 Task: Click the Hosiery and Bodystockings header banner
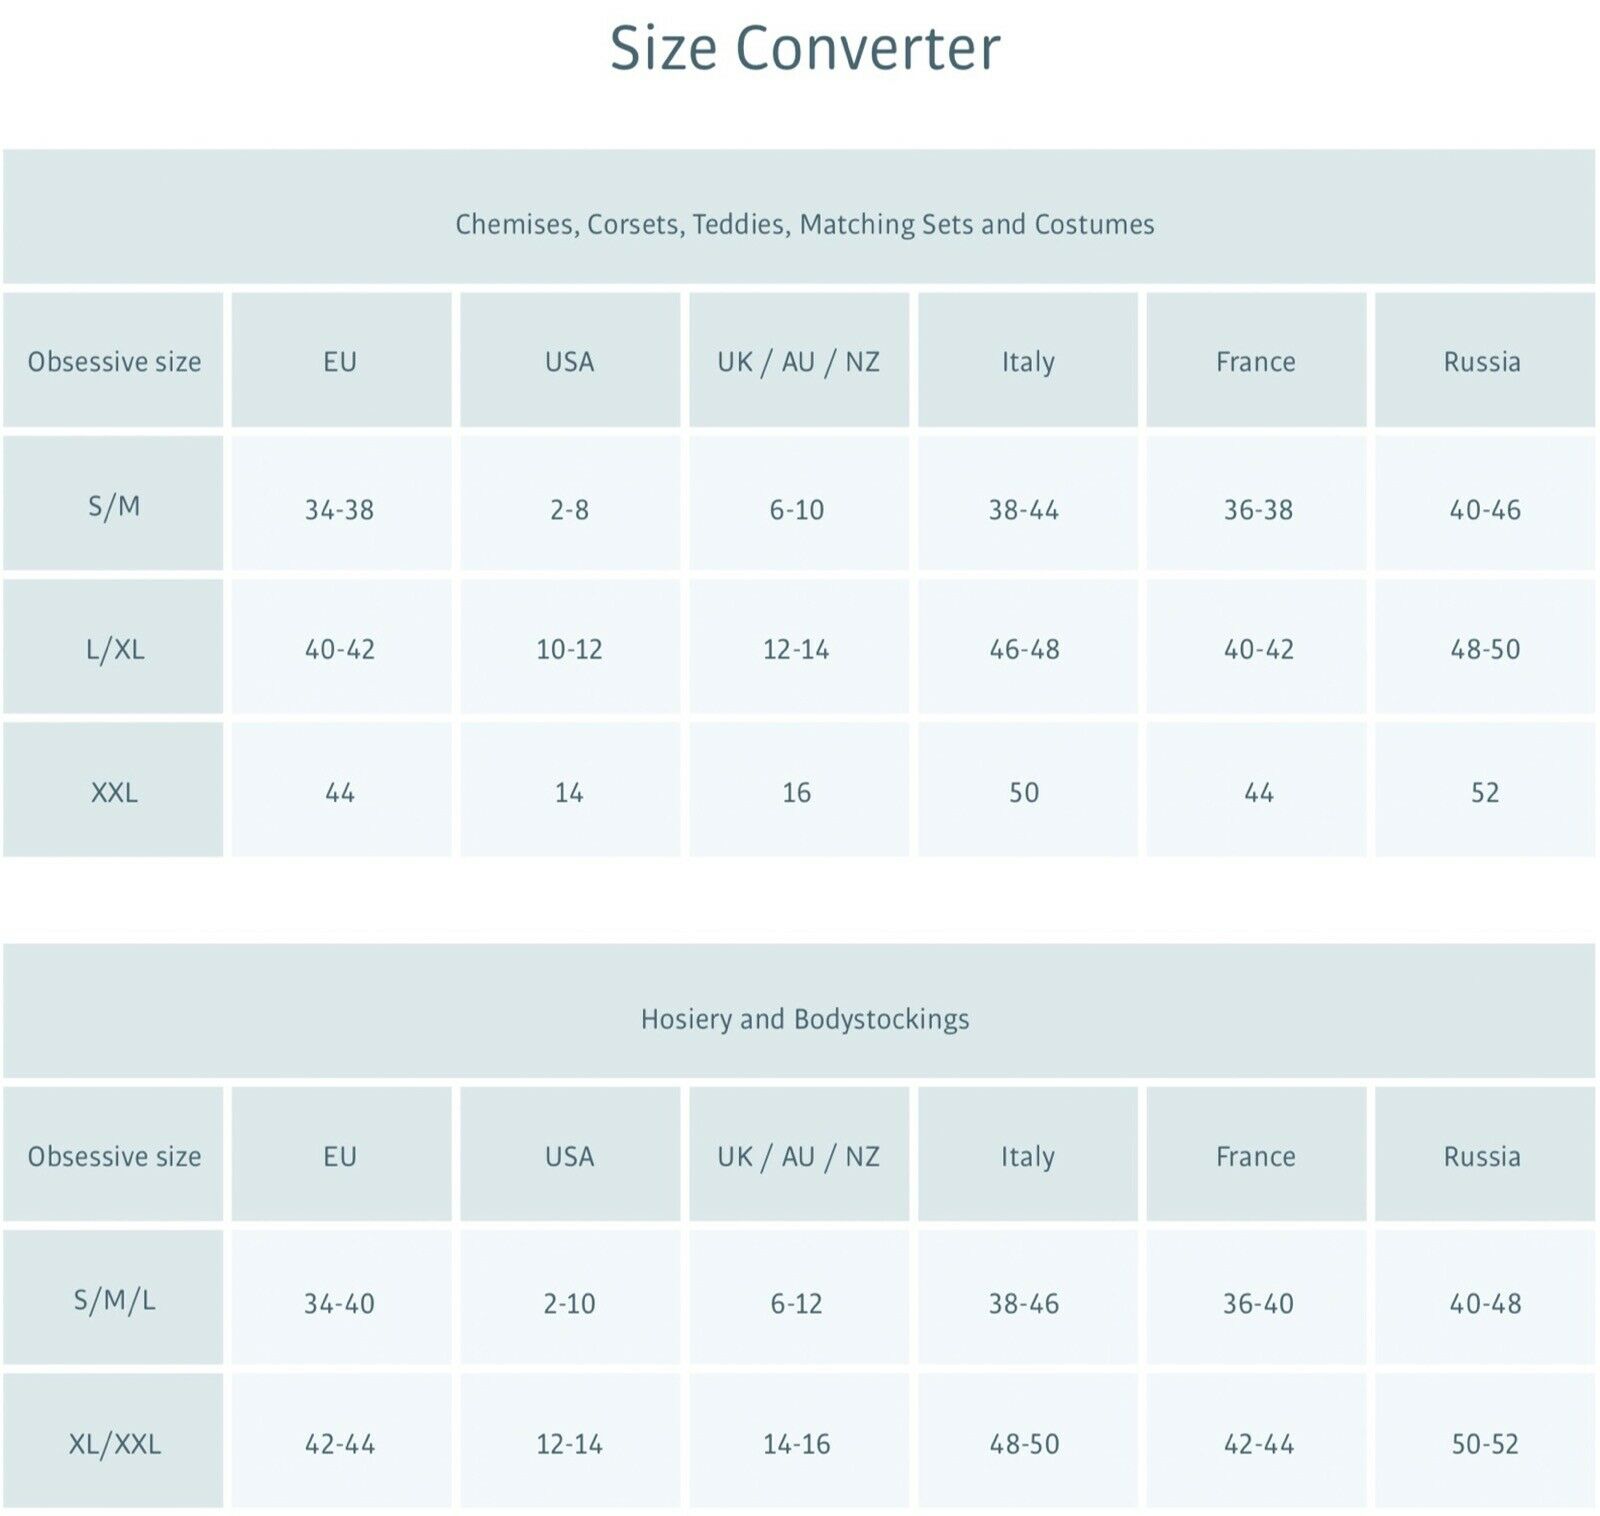pos(799,1011)
